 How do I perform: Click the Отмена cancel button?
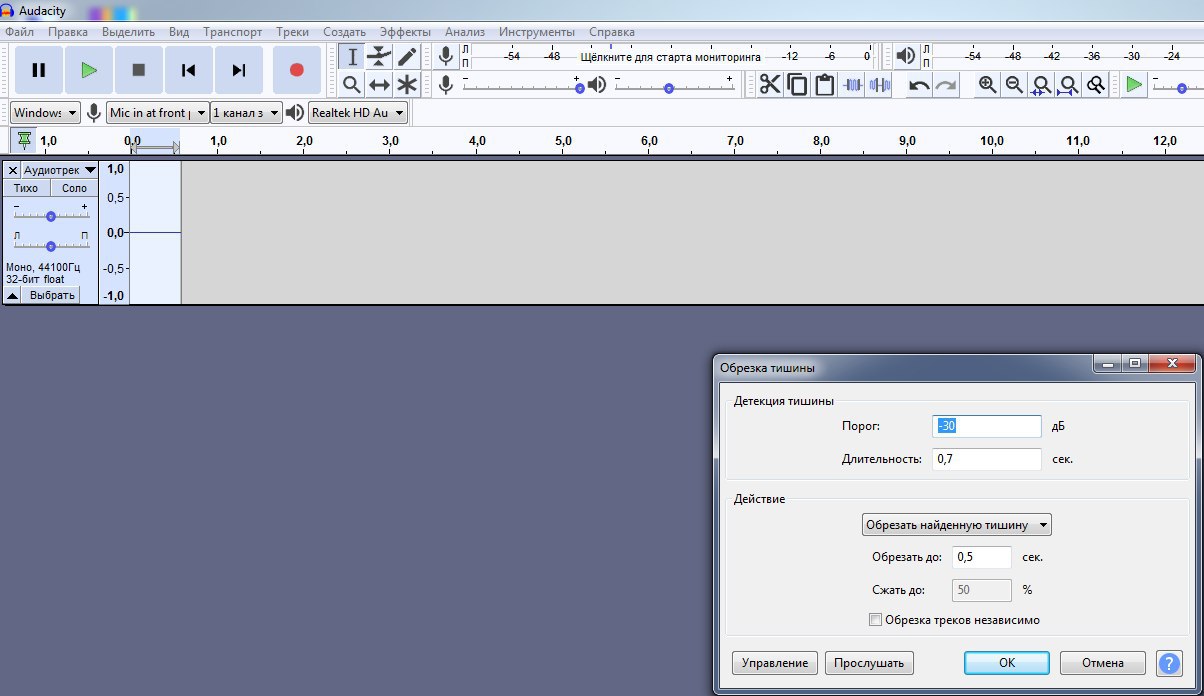point(1104,663)
